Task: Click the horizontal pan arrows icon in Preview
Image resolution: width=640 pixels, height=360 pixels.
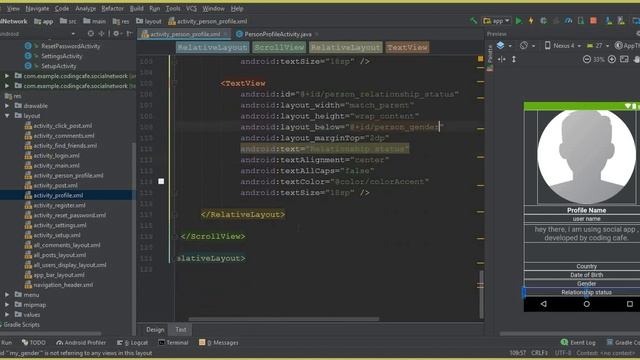Action: point(502,59)
